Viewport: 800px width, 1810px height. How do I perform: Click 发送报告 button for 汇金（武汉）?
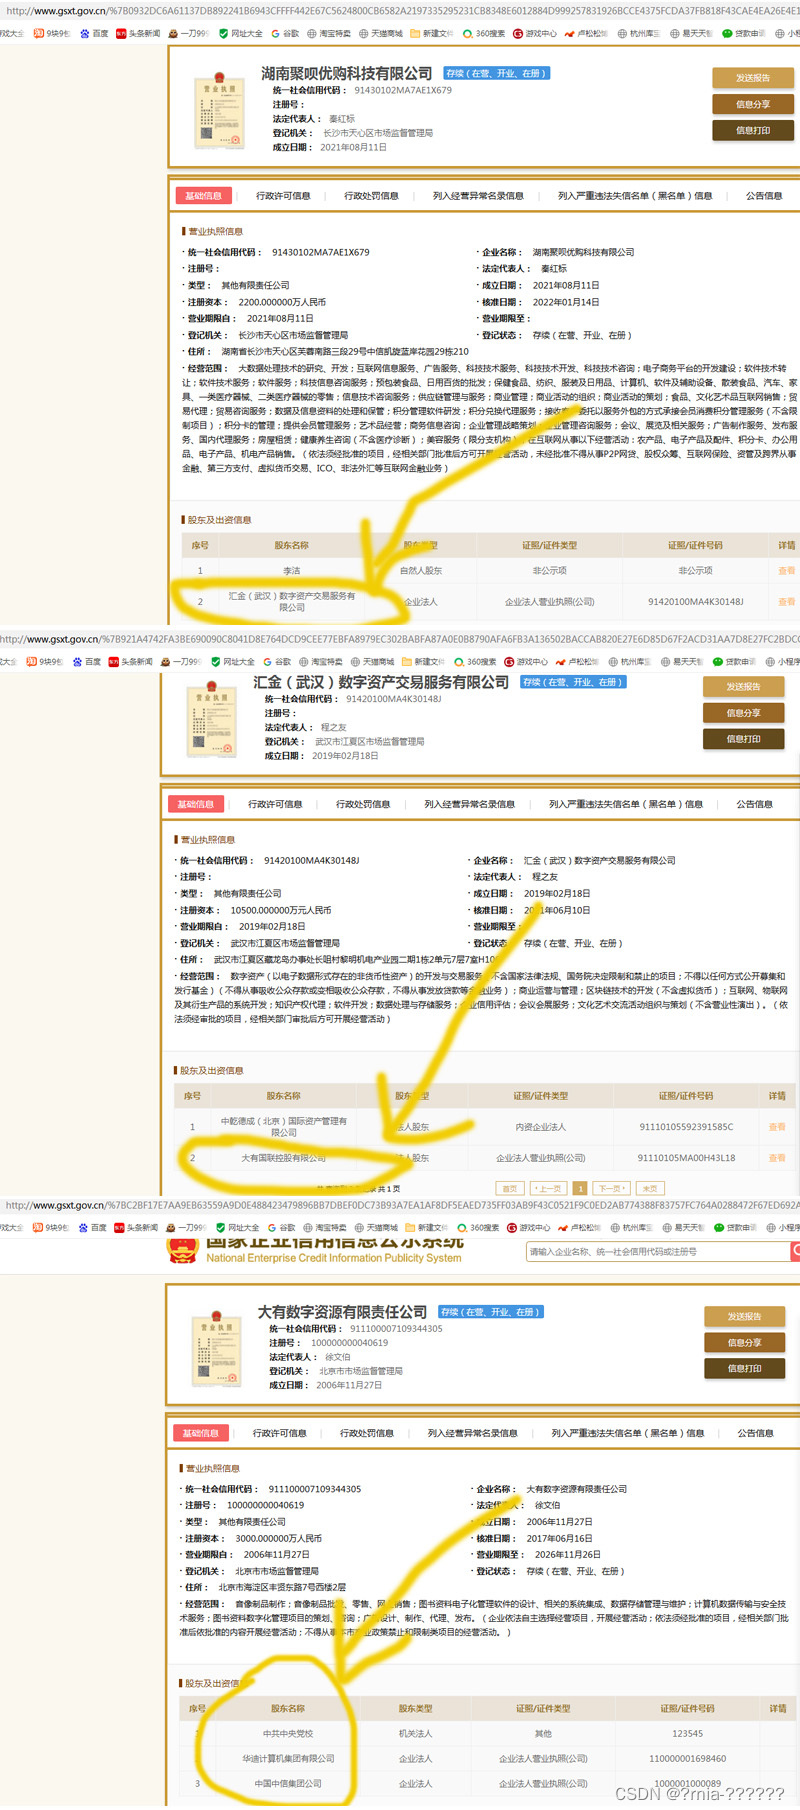coord(743,687)
